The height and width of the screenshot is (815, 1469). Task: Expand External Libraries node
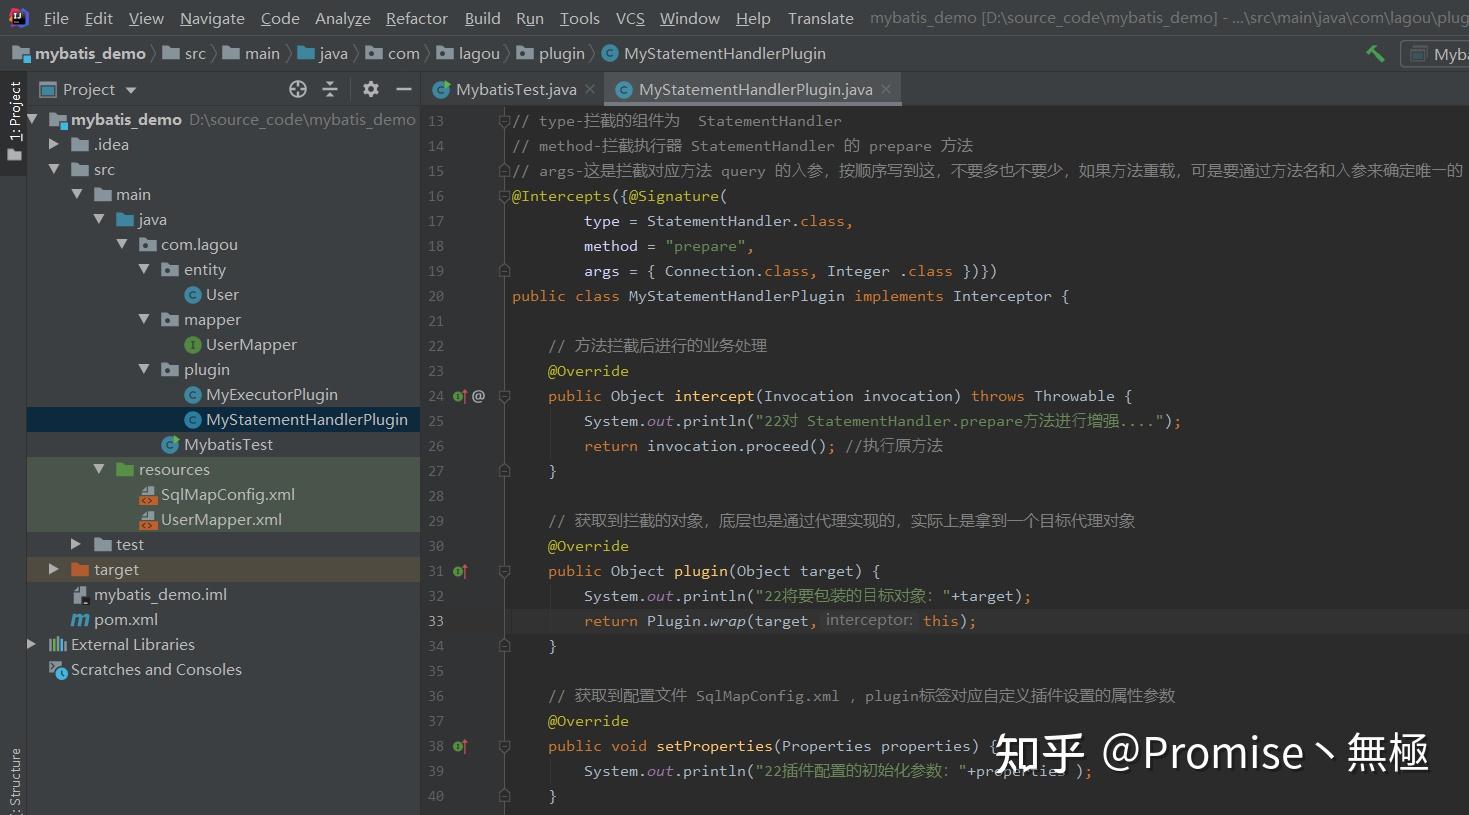coord(32,644)
